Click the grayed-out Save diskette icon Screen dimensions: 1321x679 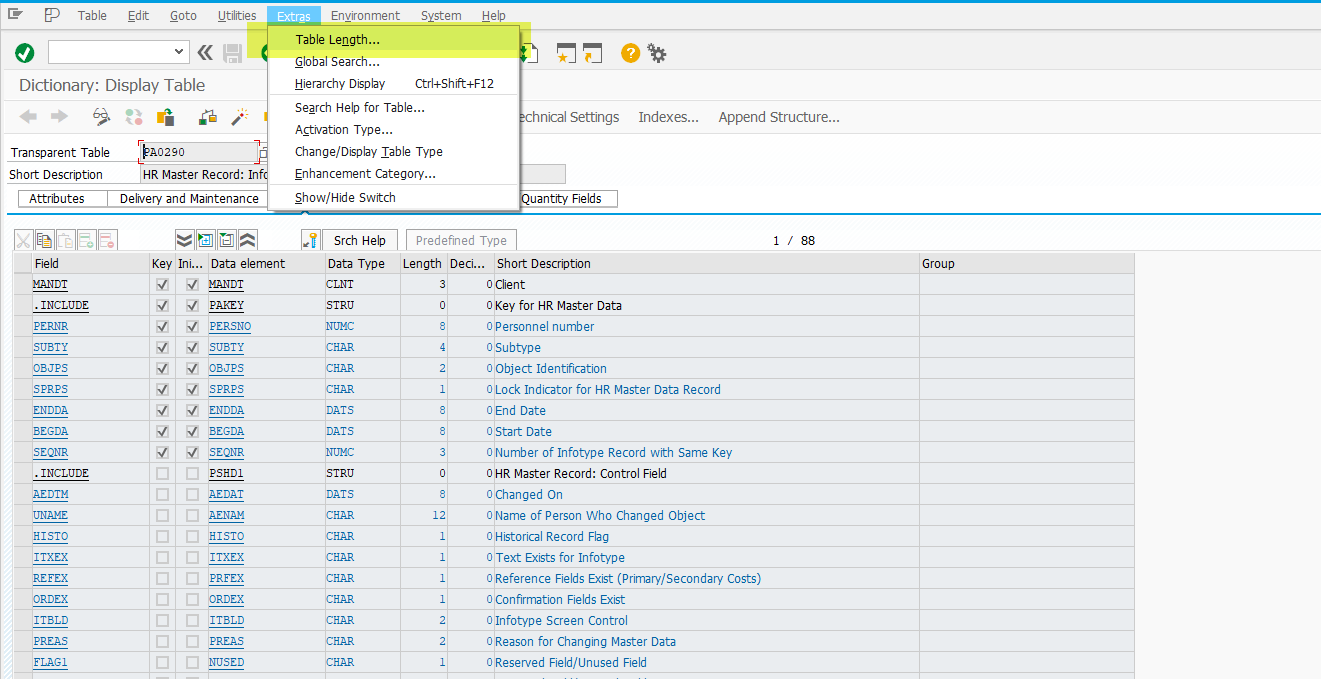point(233,53)
